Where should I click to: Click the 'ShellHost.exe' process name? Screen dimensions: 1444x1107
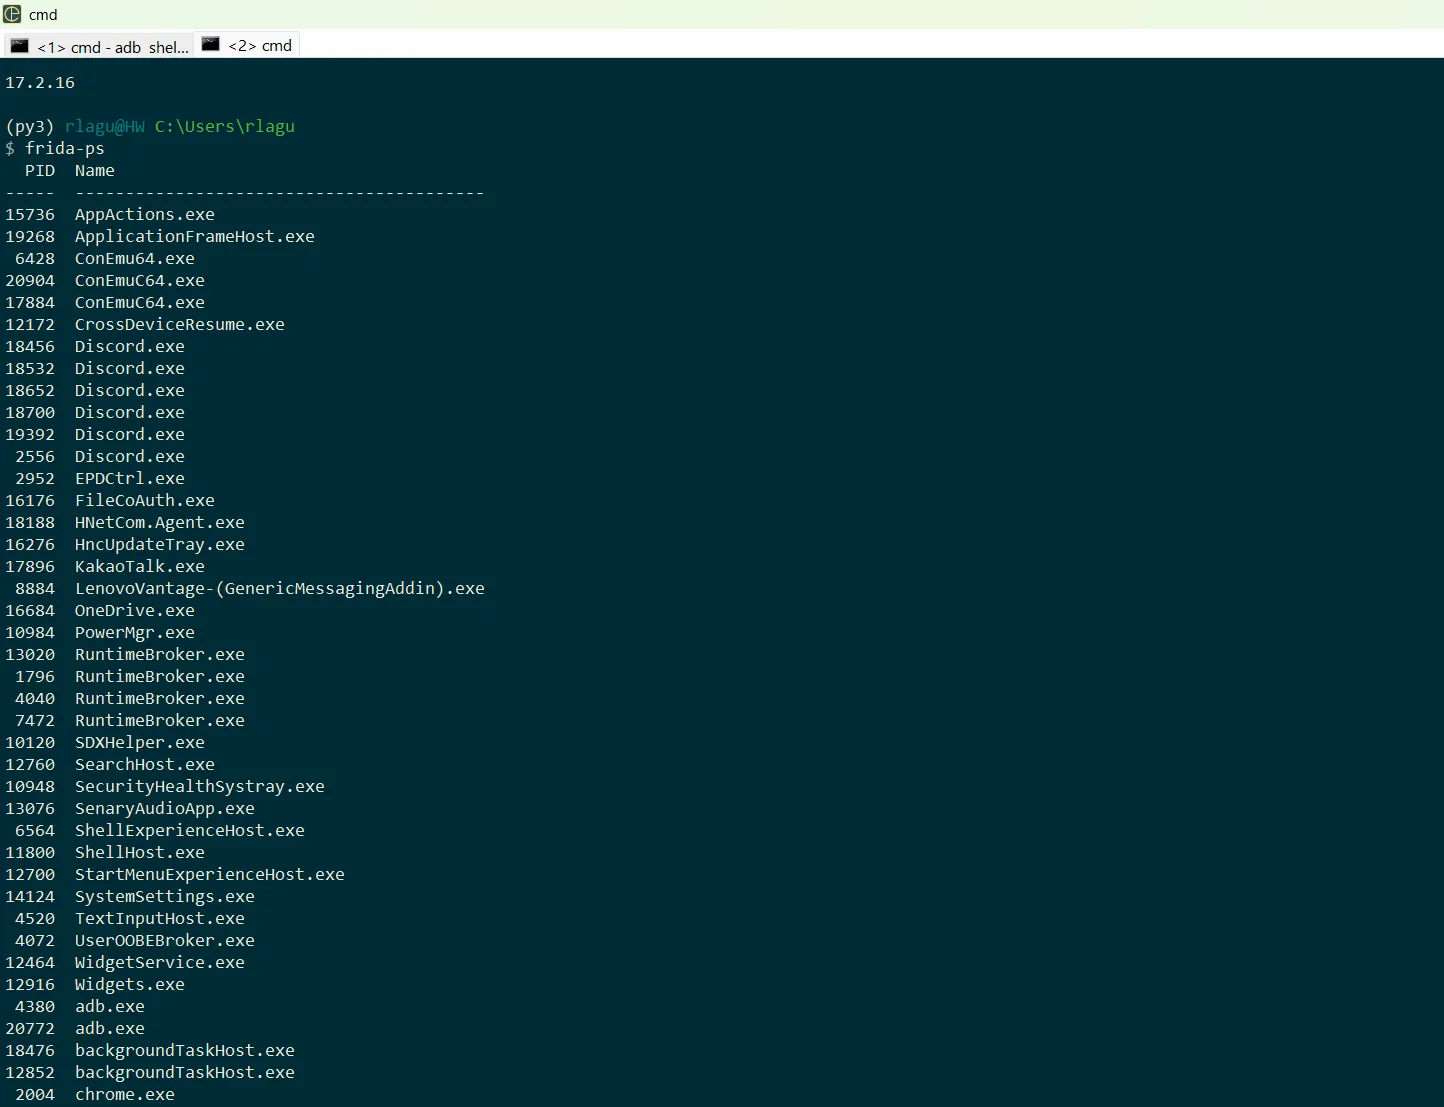tap(140, 852)
